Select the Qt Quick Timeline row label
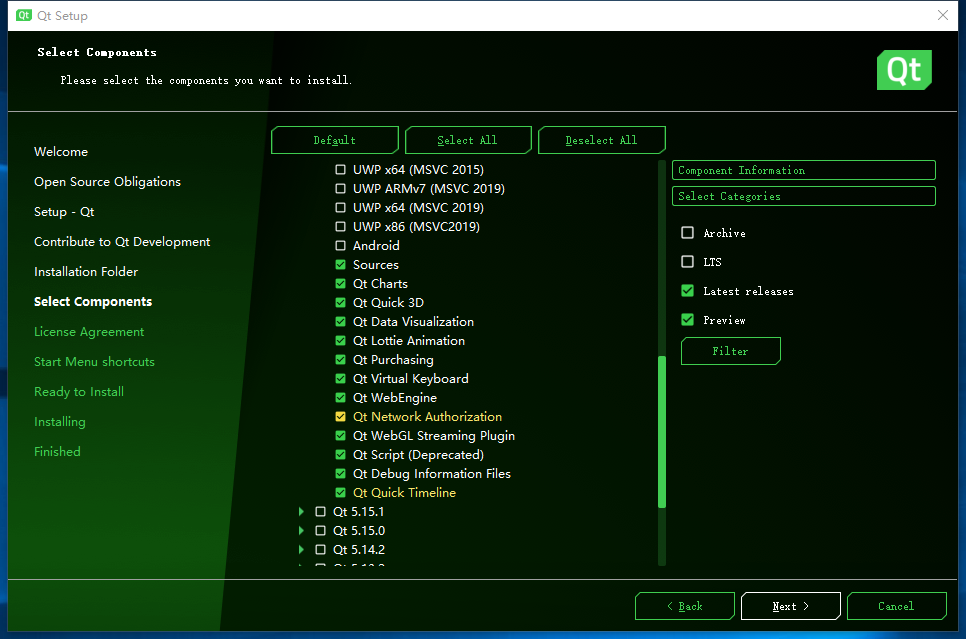This screenshot has width=966, height=639. coord(404,493)
